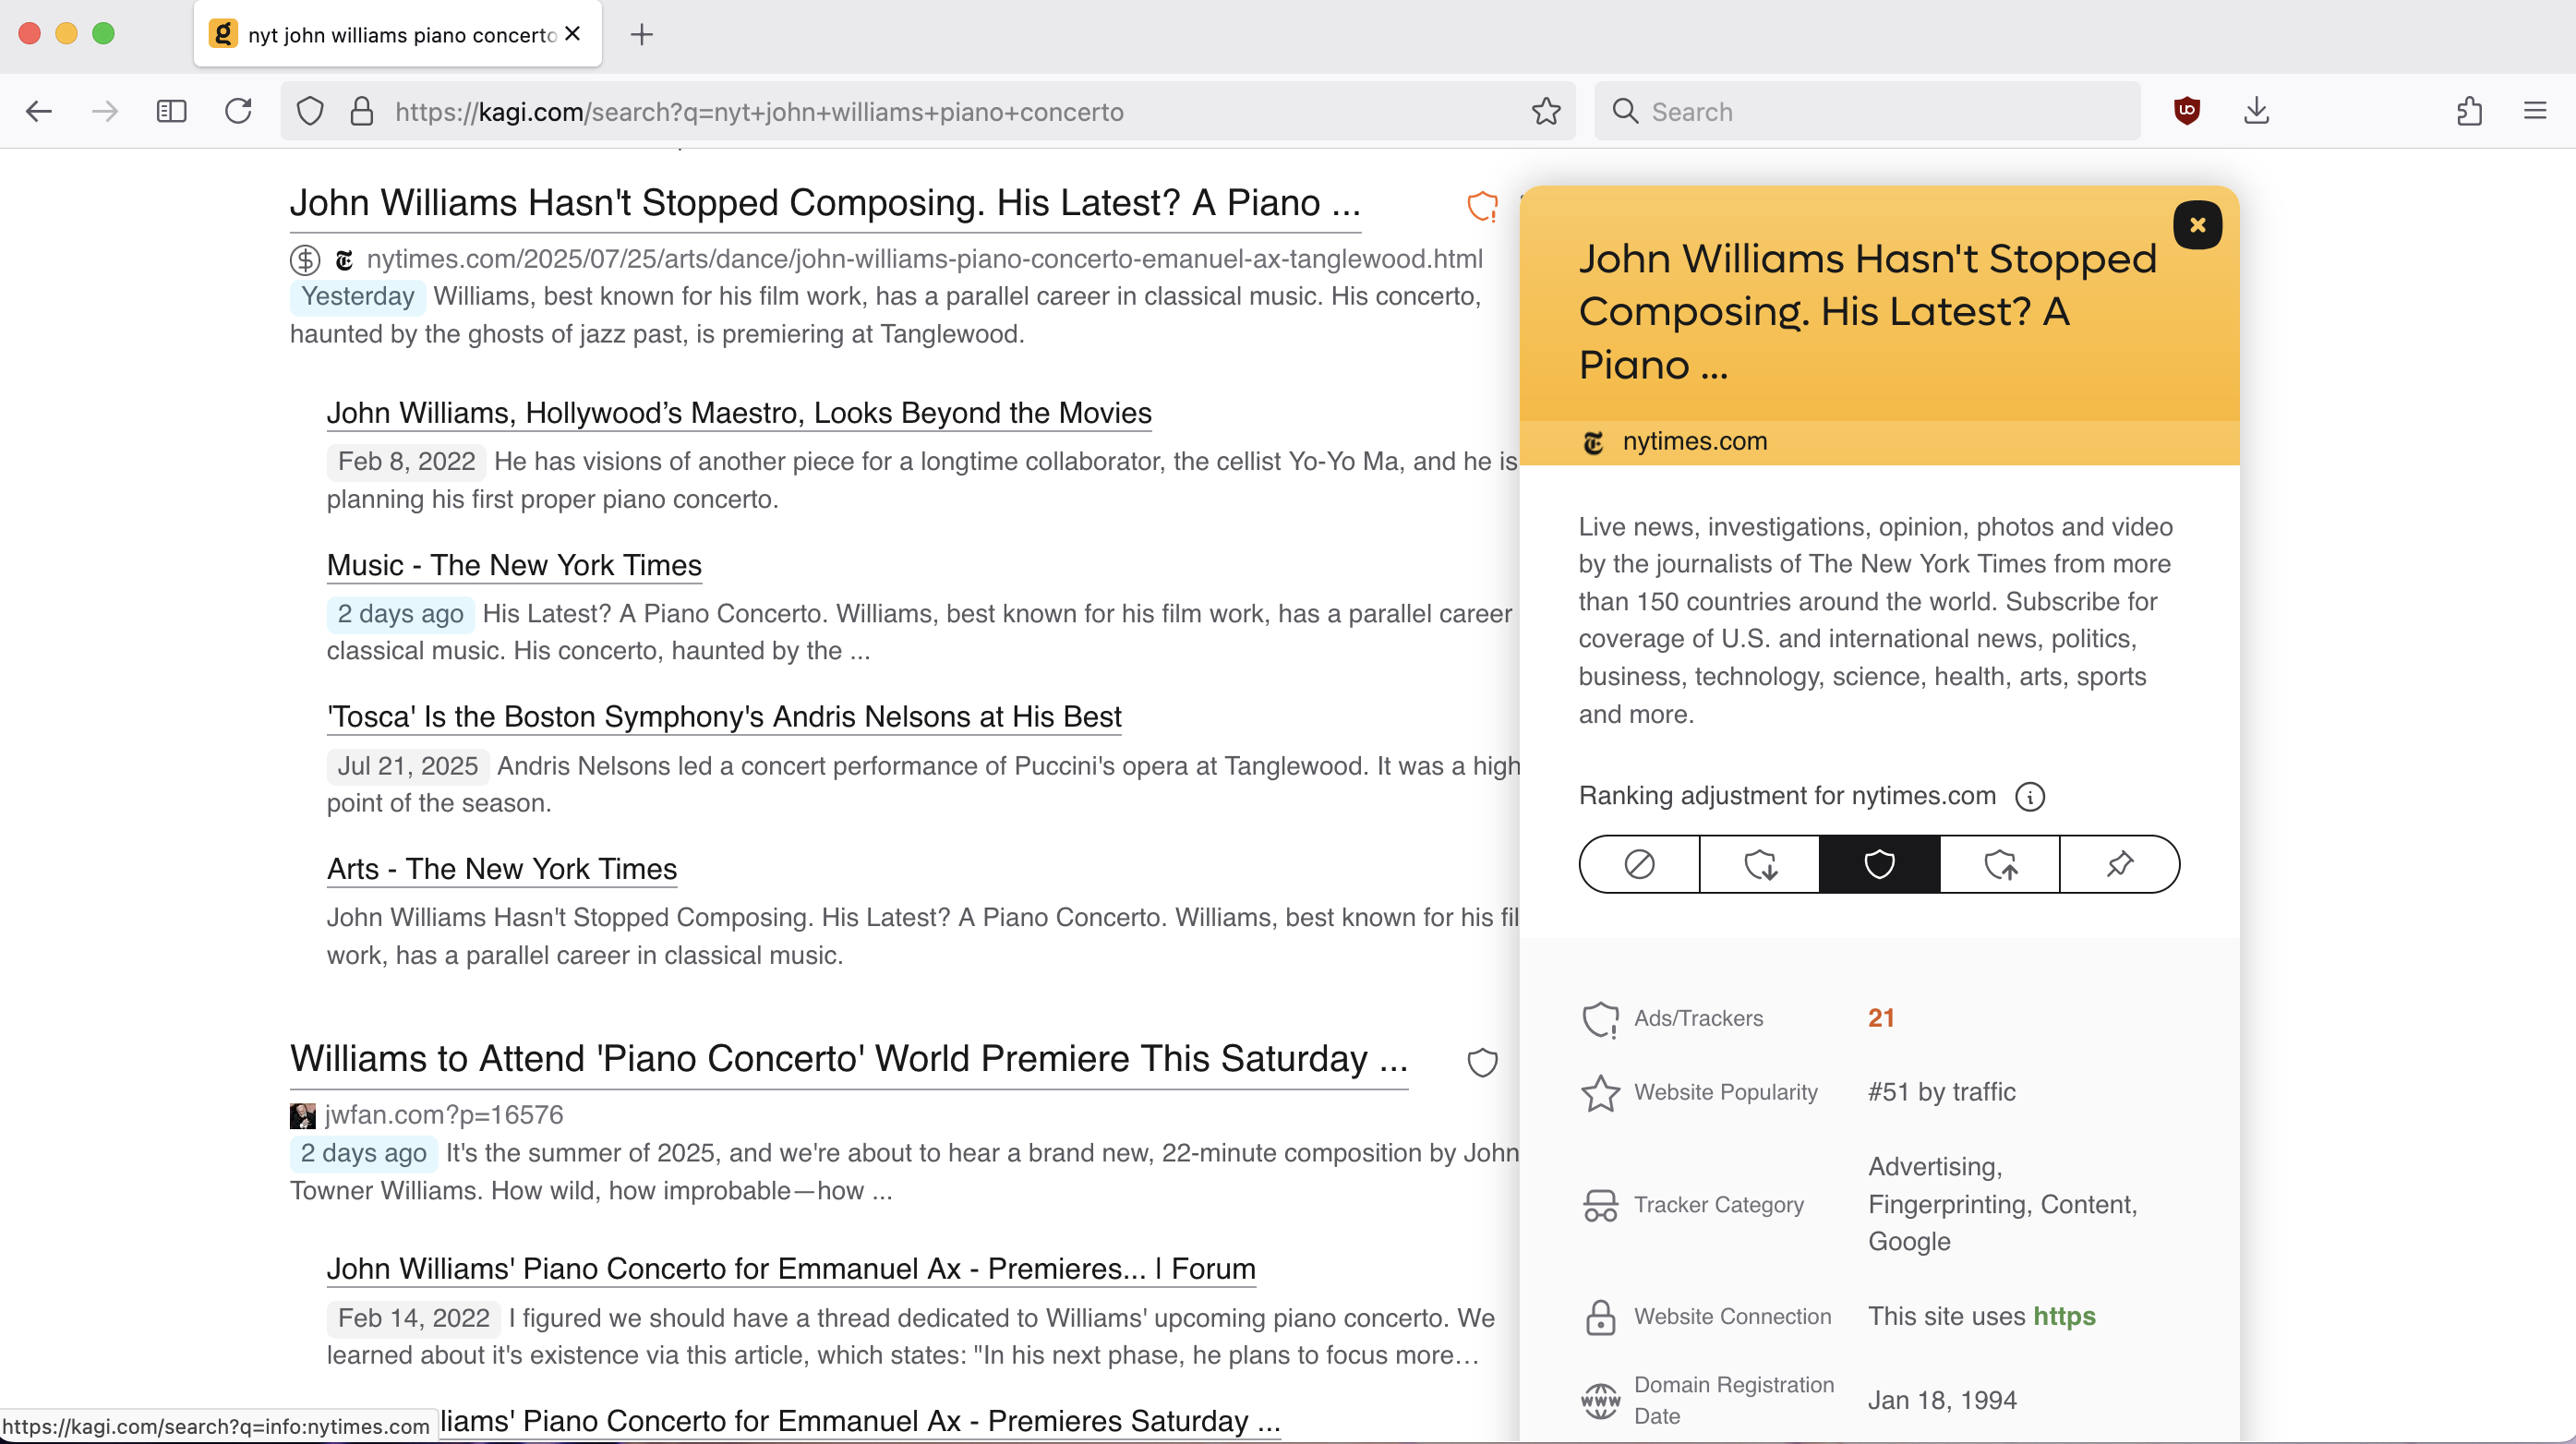This screenshot has width=2576, height=1444.
Task: Close the nytimes.com site info panel
Action: (x=2197, y=225)
